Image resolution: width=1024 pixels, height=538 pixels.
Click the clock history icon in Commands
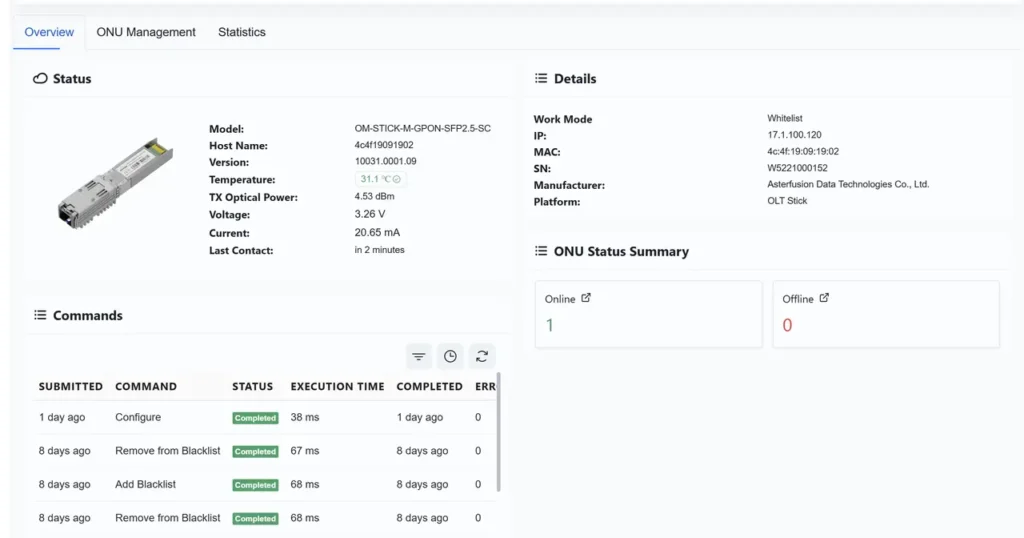tap(451, 357)
